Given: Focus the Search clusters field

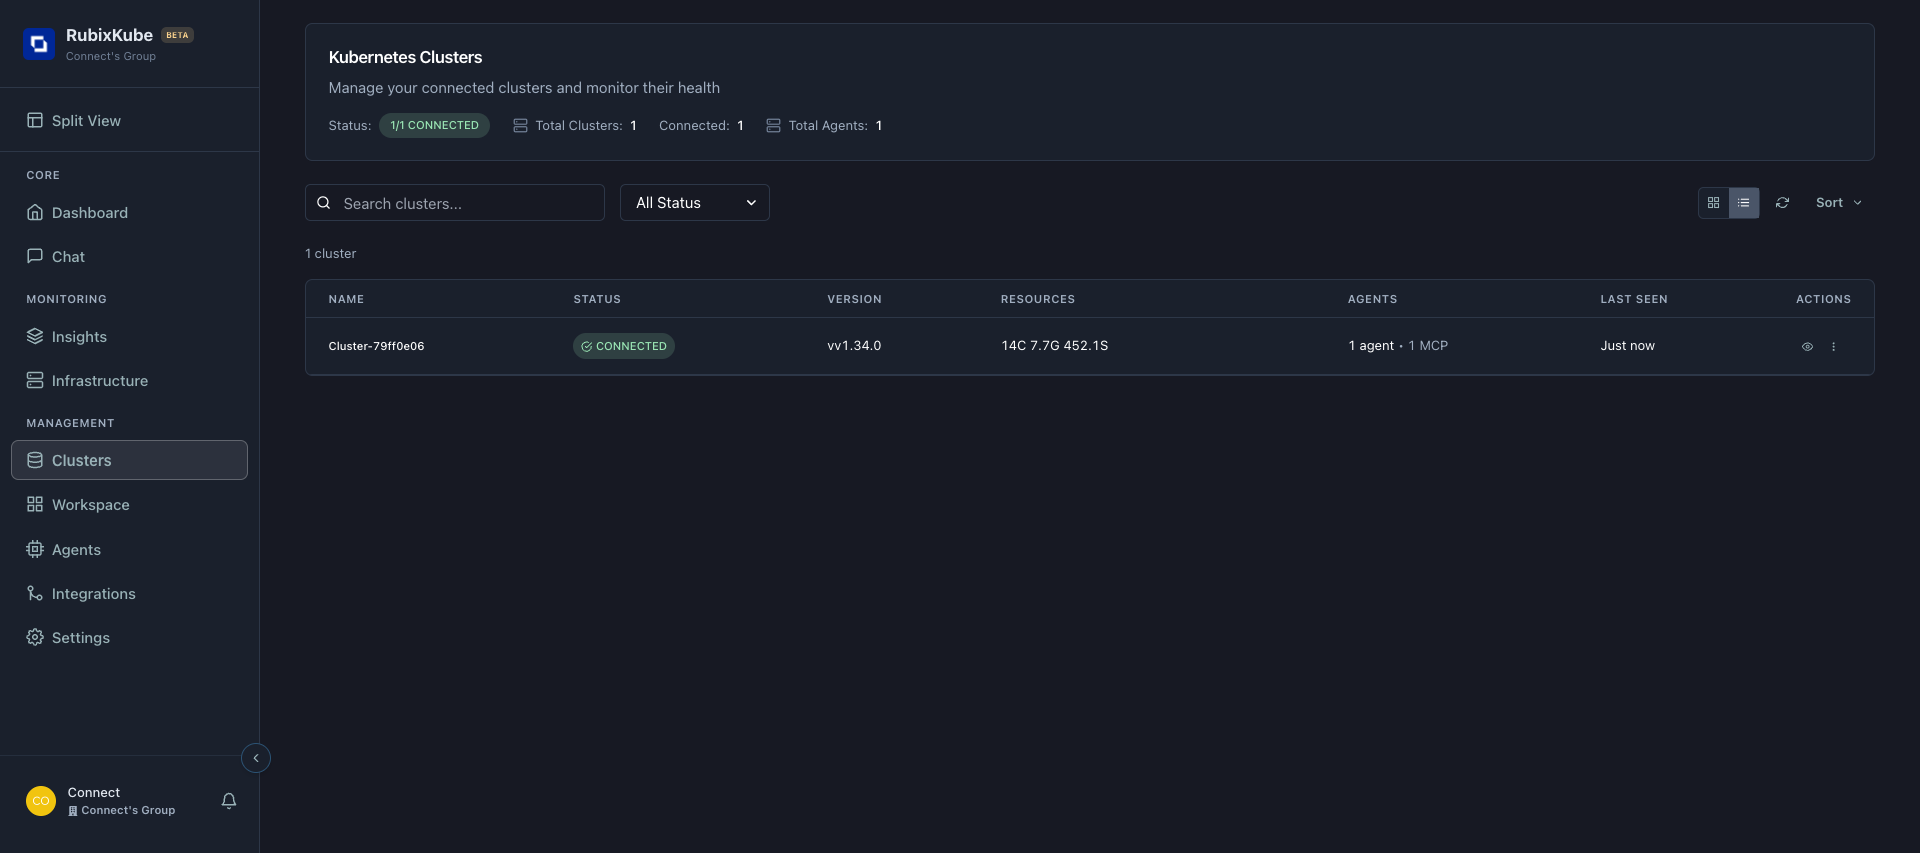Looking at the screenshot, I should point(455,203).
